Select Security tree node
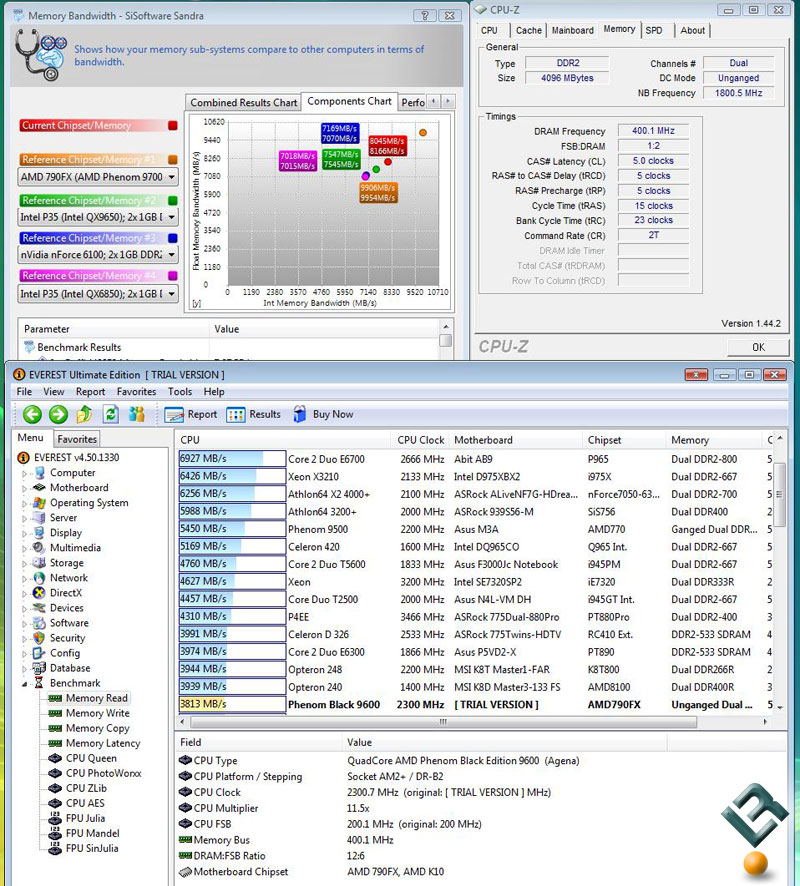The height and width of the screenshot is (886, 800). pyautogui.click(x=67, y=638)
